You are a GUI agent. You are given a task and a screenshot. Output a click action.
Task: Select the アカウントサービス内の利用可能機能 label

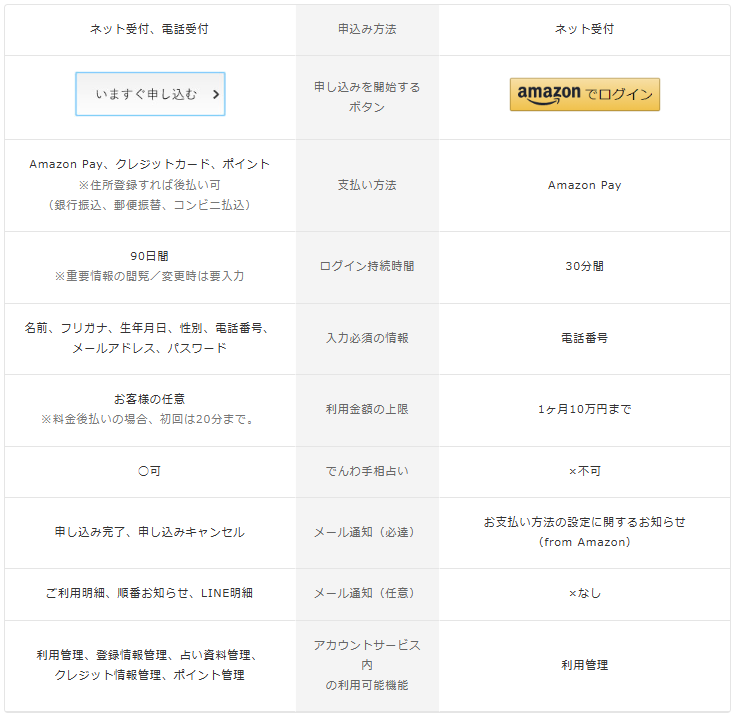pyautogui.click(x=367, y=665)
